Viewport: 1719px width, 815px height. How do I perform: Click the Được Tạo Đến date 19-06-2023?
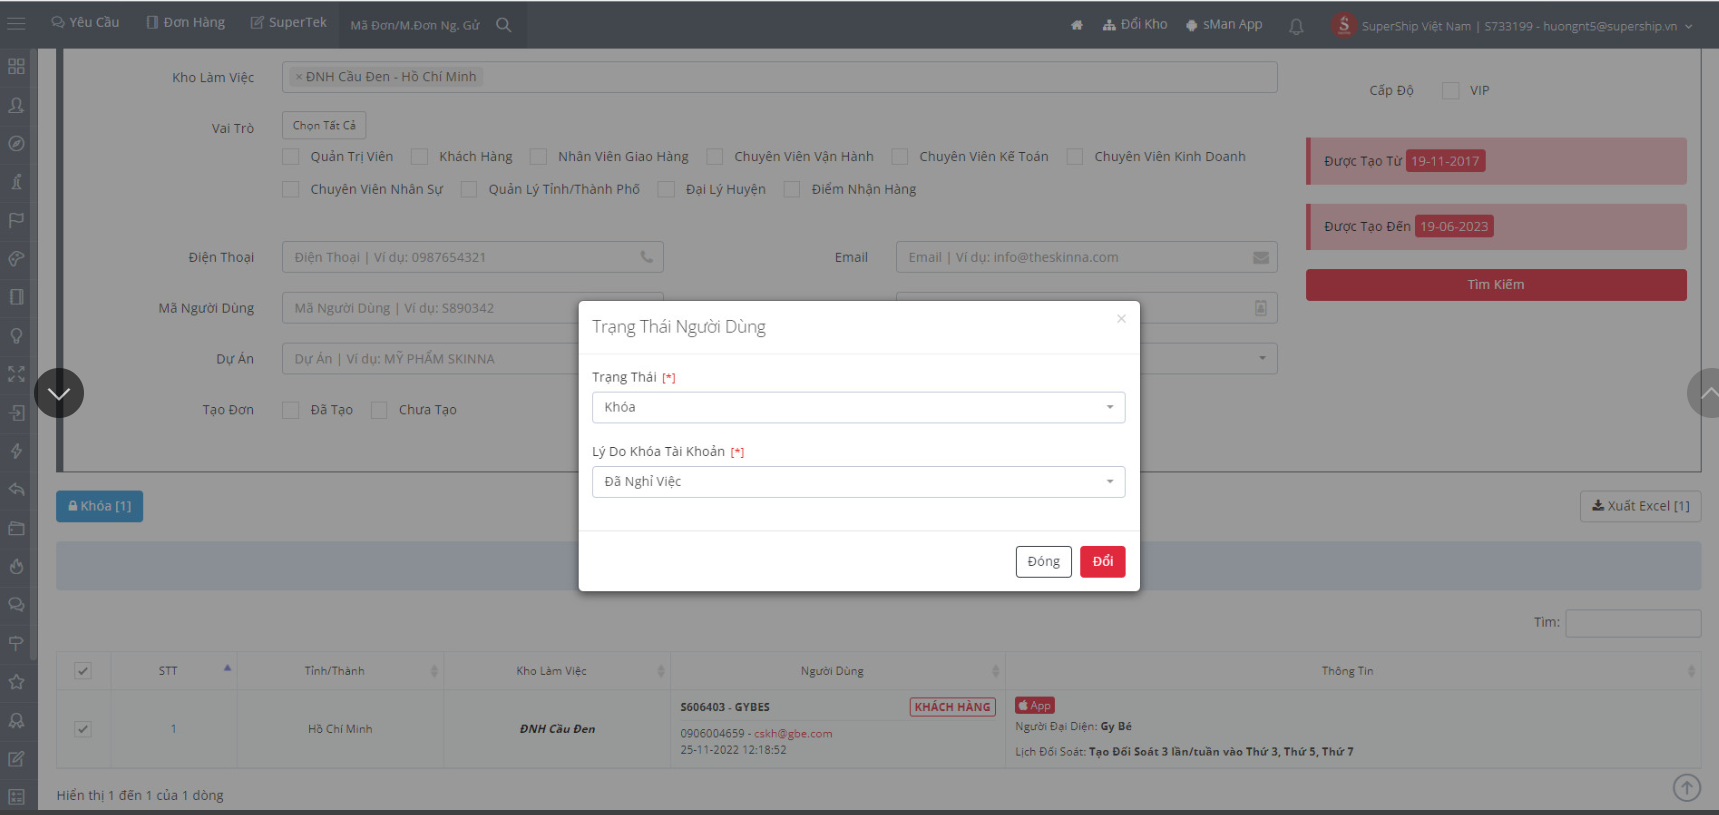click(1454, 227)
